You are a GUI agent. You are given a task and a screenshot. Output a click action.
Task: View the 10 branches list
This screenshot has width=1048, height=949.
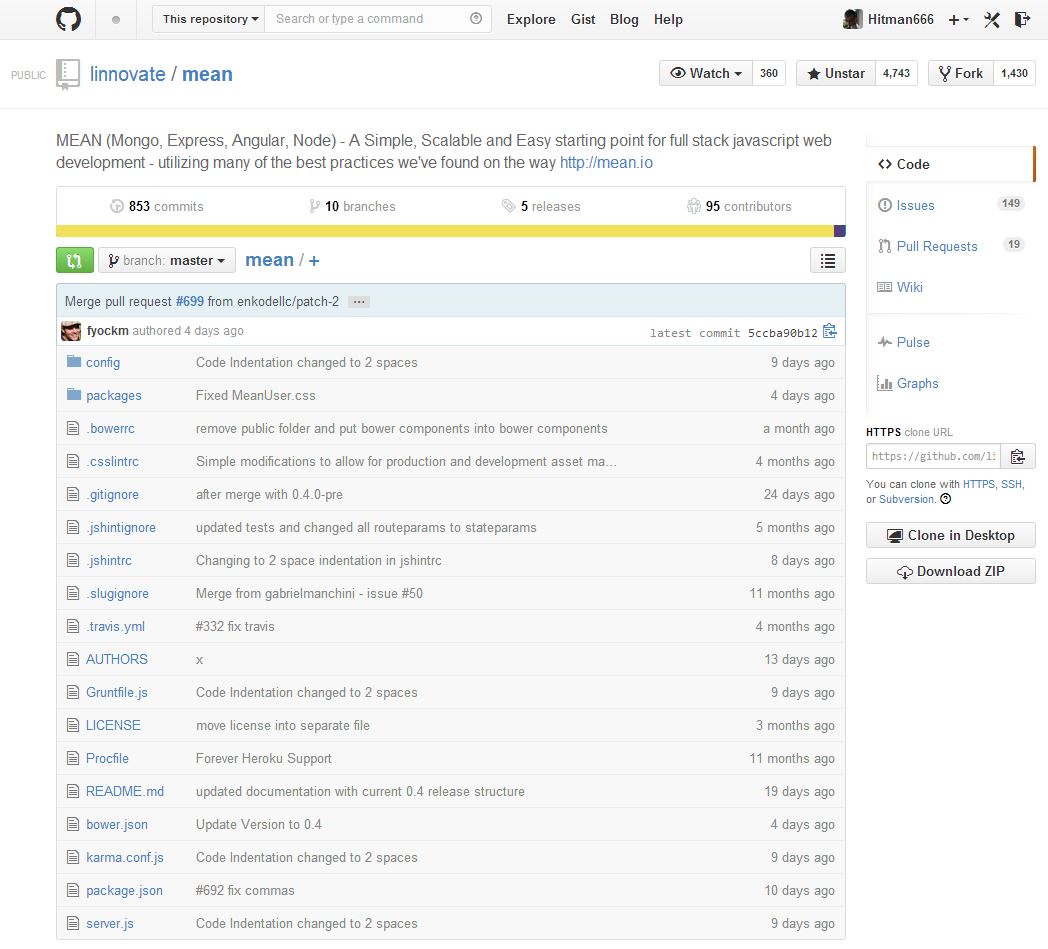pos(352,207)
